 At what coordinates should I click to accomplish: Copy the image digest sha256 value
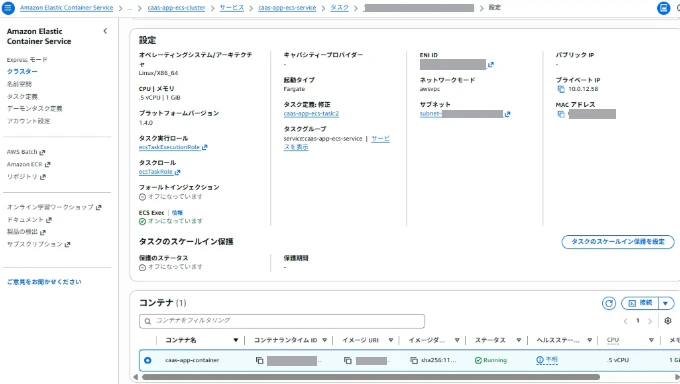point(414,361)
